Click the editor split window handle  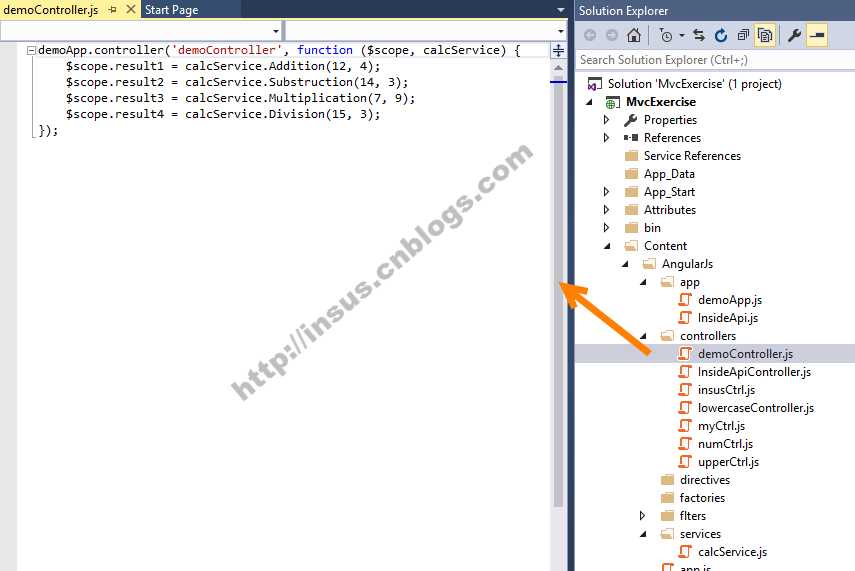click(x=558, y=51)
